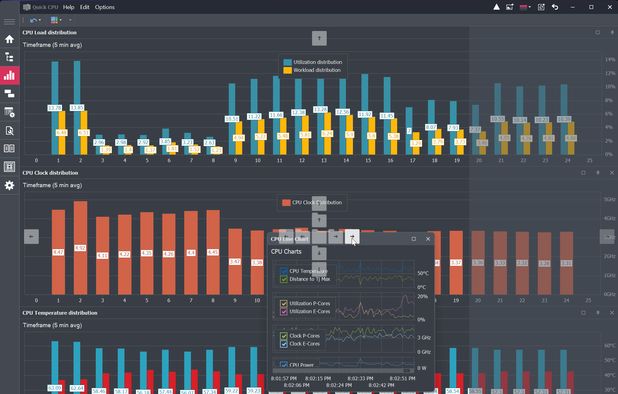Image resolution: width=618 pixels, height=394 pixels.
Task: Toggle the Utilization P-Cores checkbox
Action: (x=283, y=303)
